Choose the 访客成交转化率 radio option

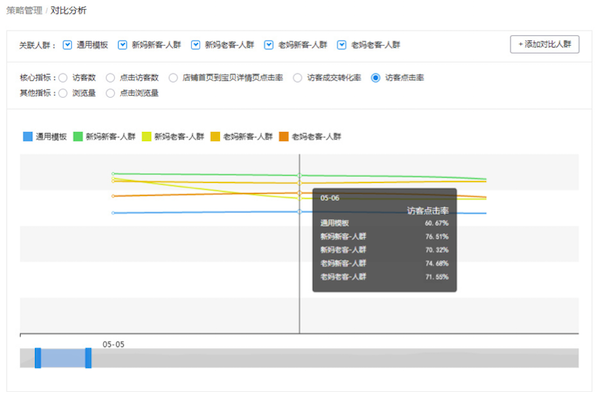click(x=297, y=78)
